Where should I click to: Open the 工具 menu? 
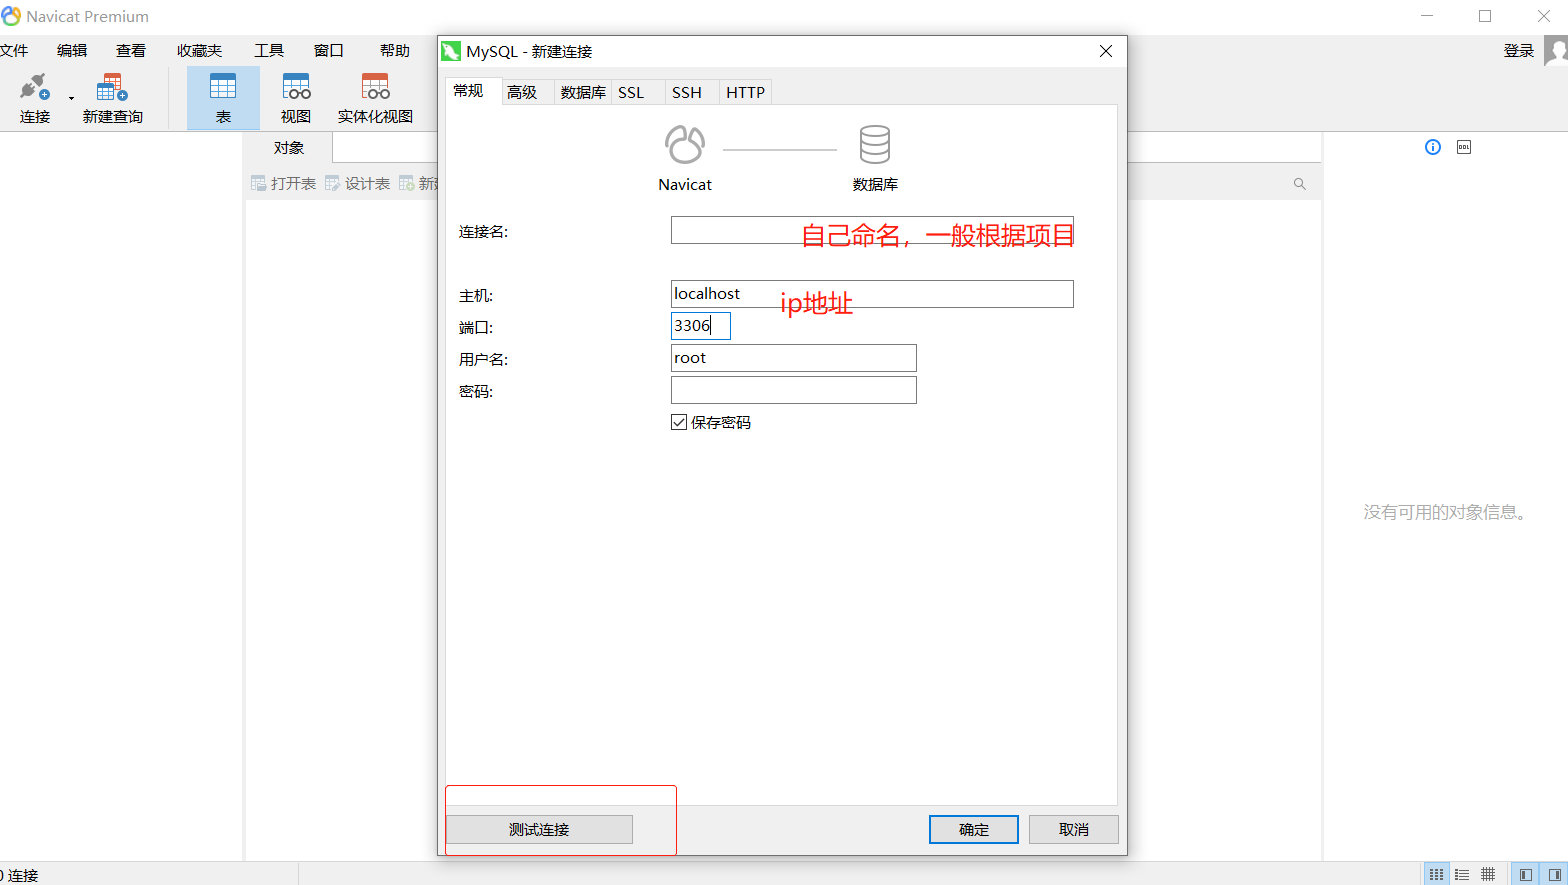pyautogui.click(x=269, y=51)
